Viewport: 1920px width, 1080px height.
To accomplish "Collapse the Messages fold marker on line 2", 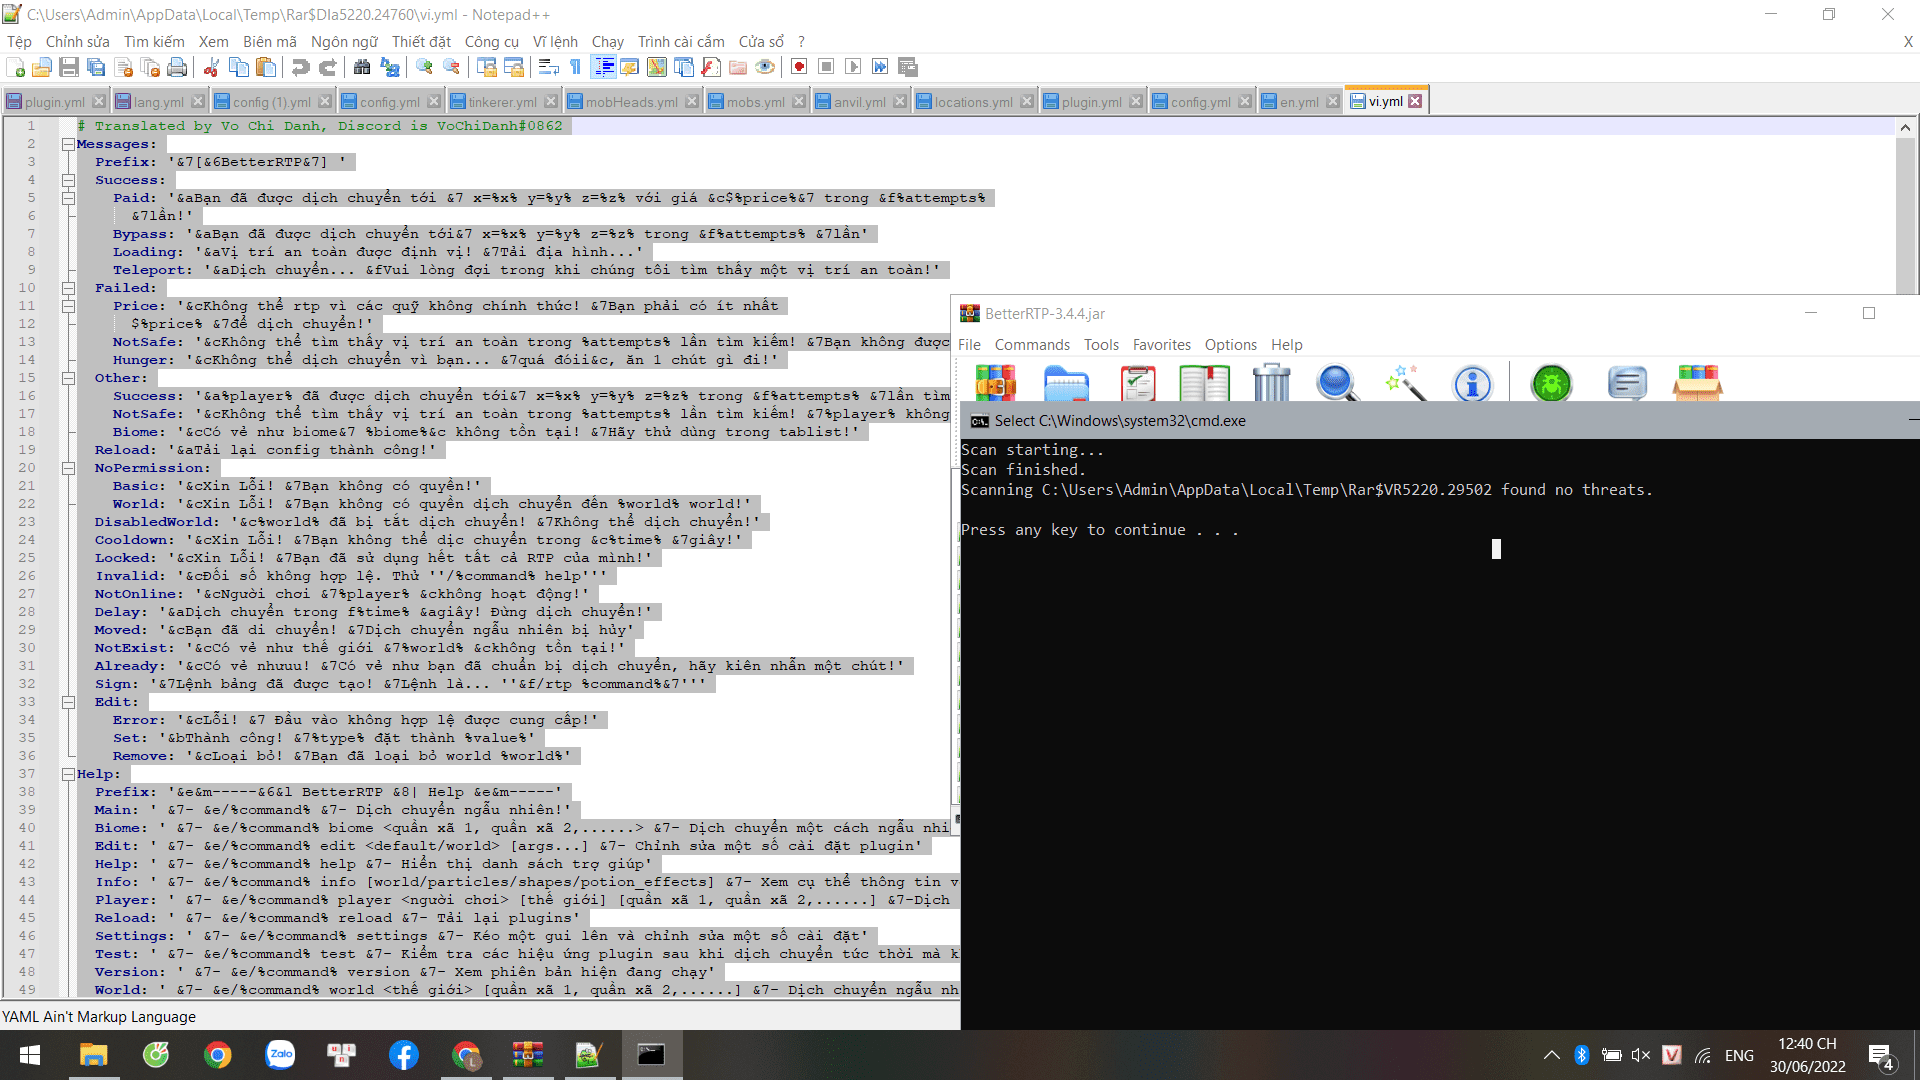I will tap(68, 144).
